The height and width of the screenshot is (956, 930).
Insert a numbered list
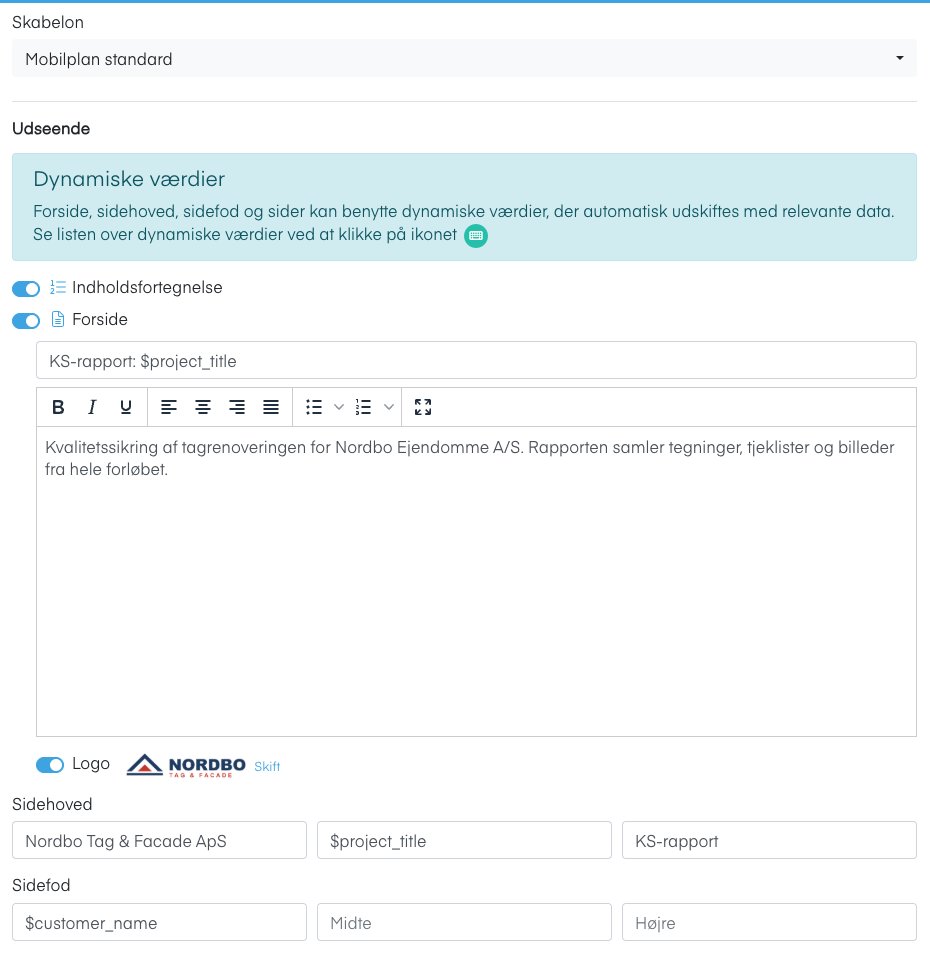point(363,407)
